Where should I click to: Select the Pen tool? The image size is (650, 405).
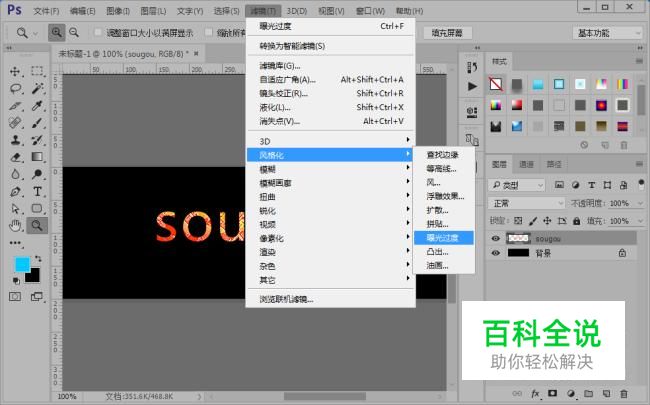(x=15, y=192)
